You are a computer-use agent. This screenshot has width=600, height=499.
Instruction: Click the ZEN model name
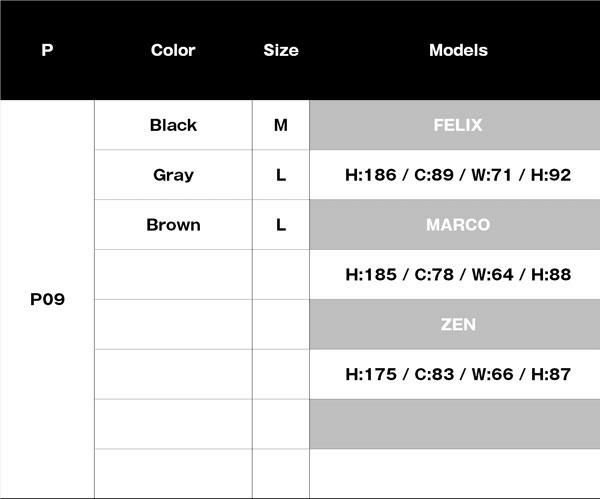pos(458,325)
